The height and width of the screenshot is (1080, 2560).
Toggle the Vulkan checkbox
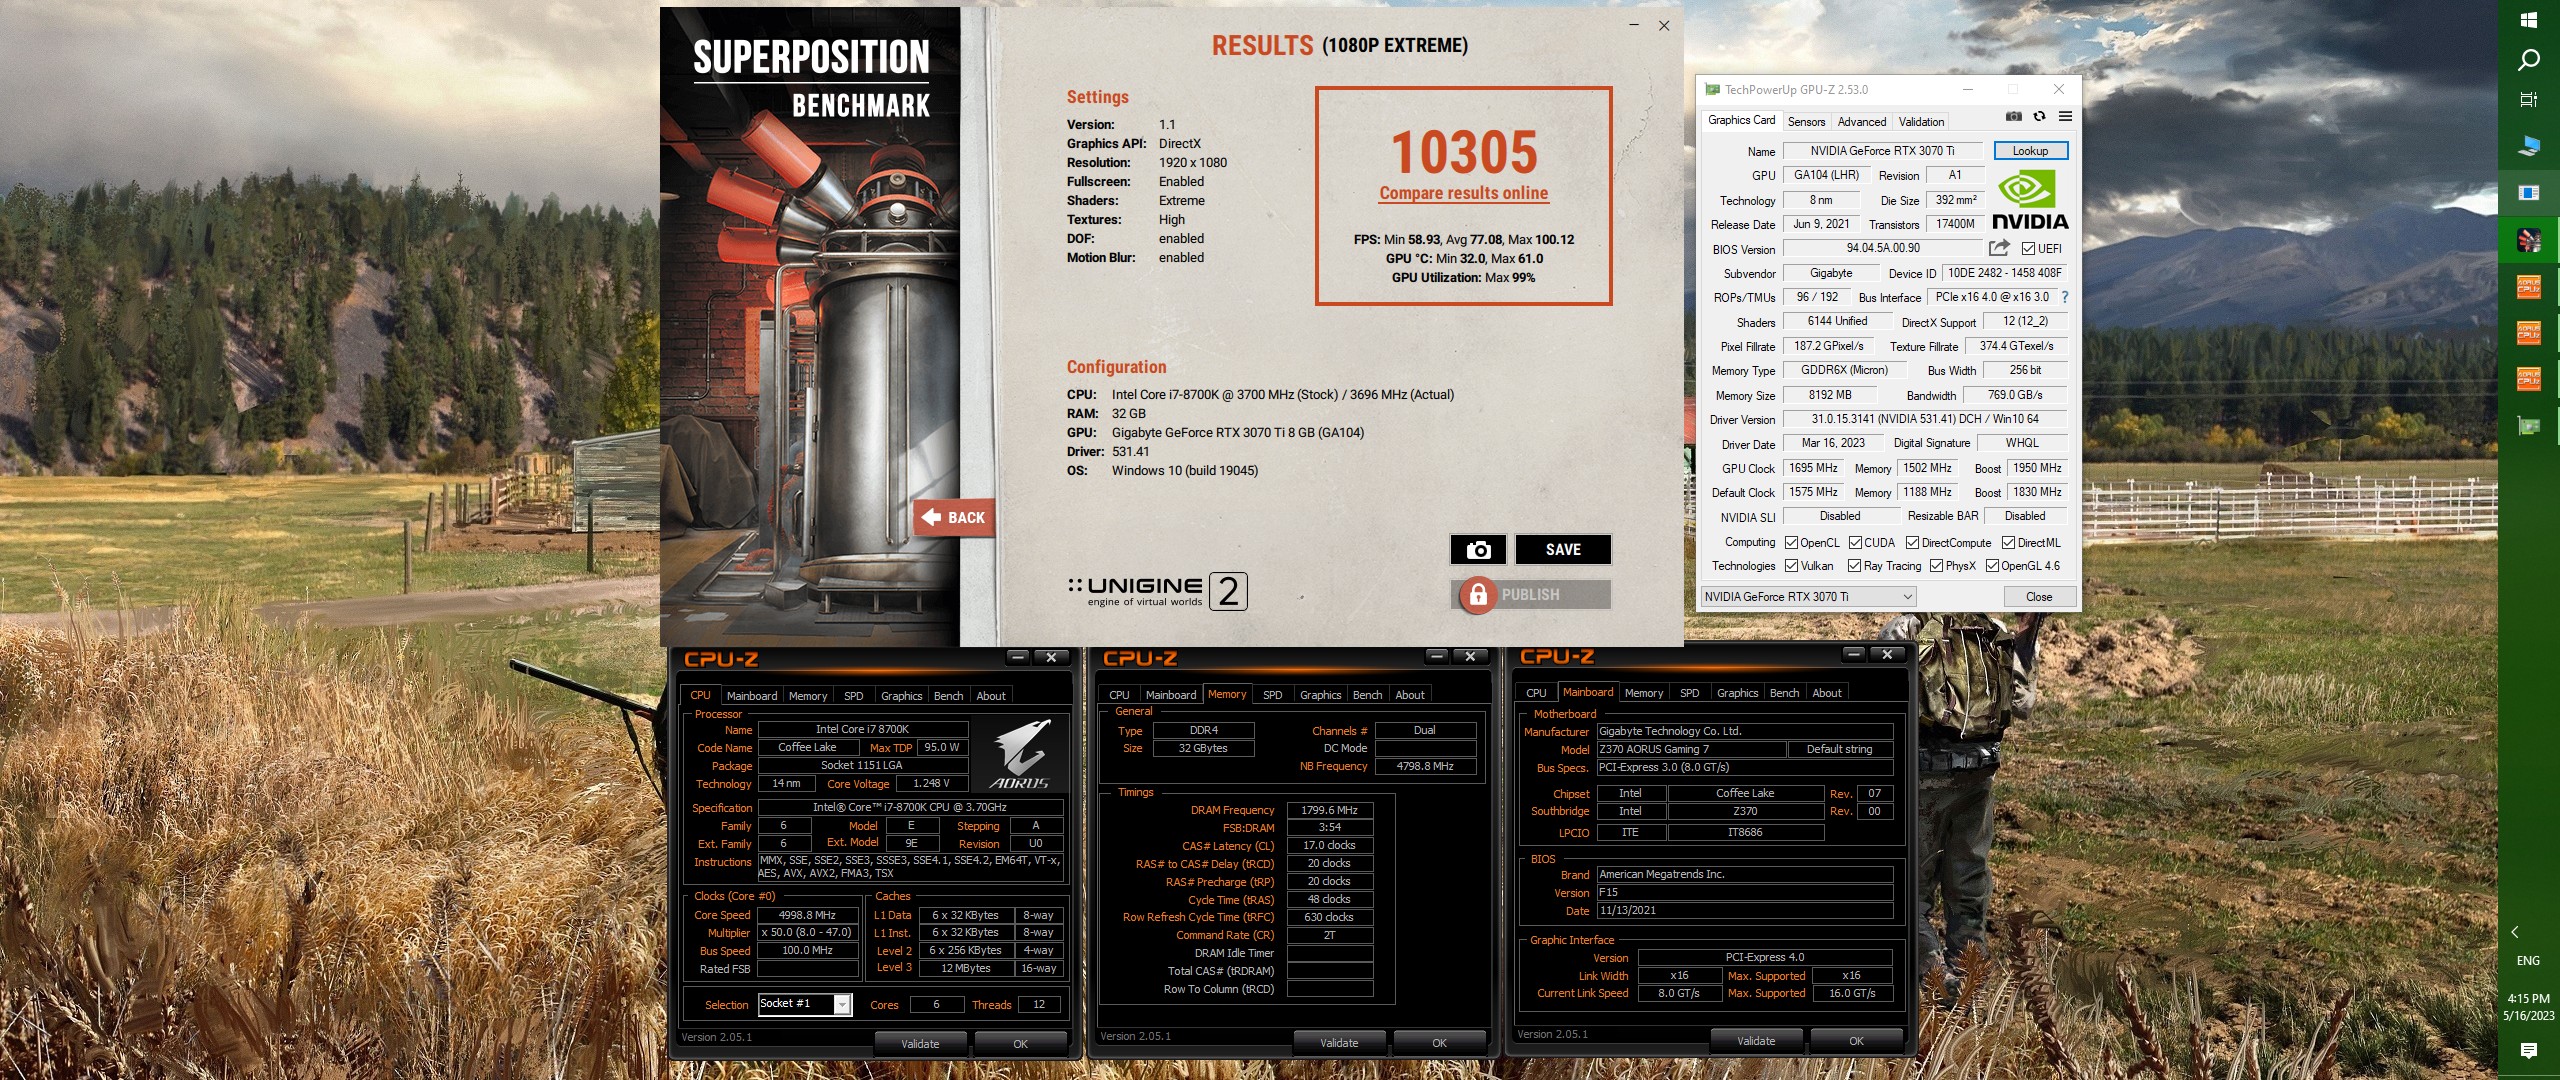coord(1791,566)
